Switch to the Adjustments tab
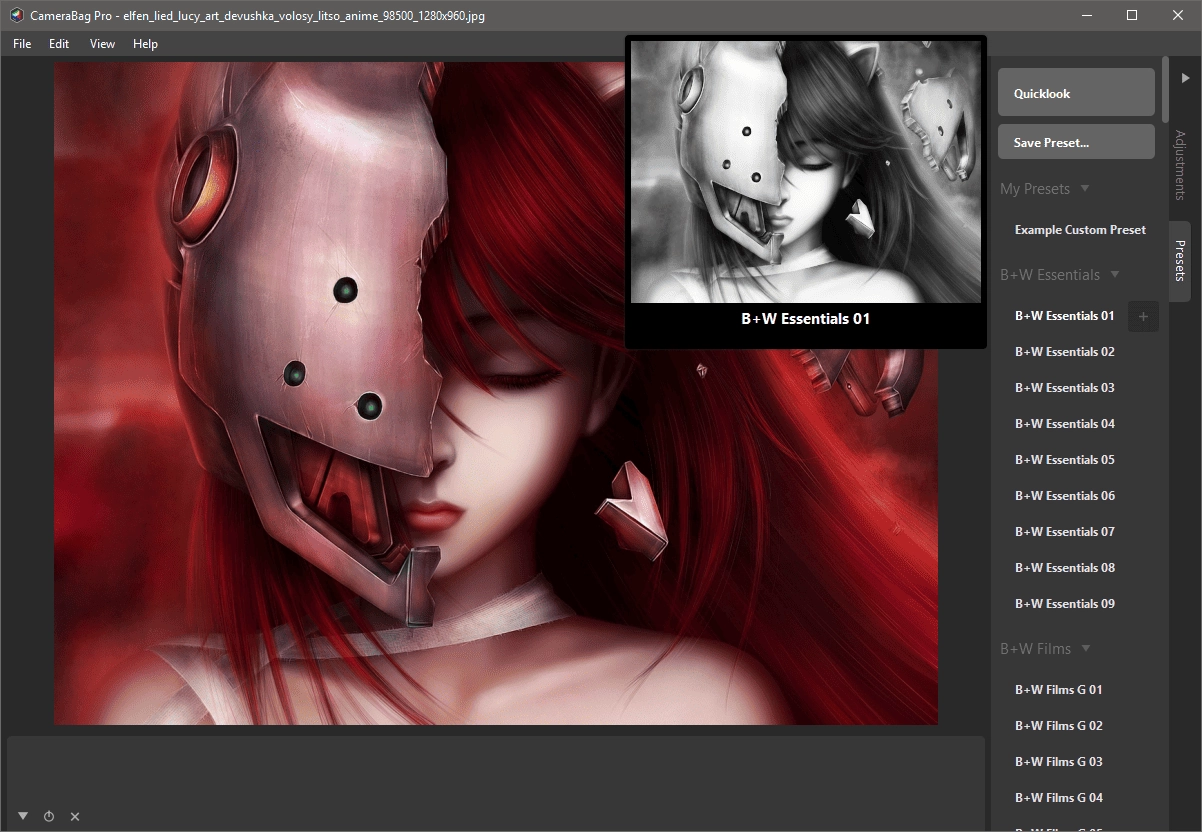This screenshot has height=832, width=1202. pyautogui.click(x=1180, y=165)
